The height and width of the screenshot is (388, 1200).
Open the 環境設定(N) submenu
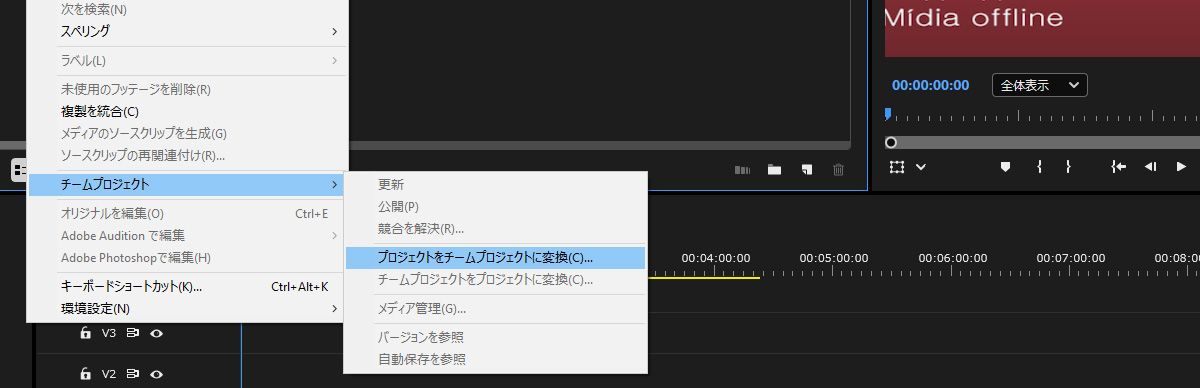pos(186,308)
